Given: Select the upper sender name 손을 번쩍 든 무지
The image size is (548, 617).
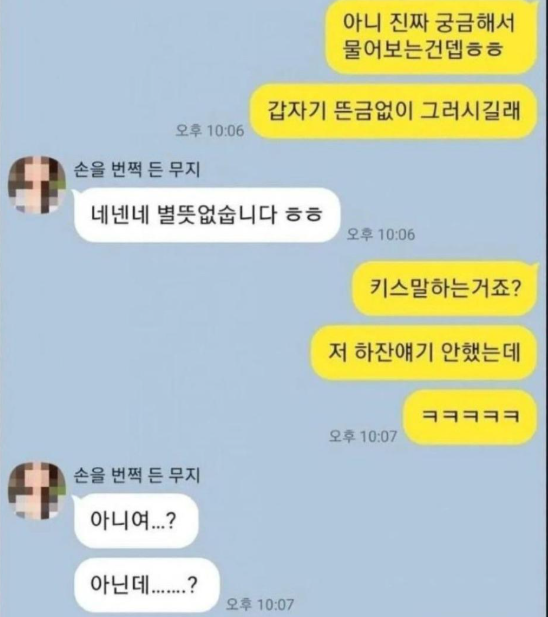Looking at the screenshot, I should [137, 170].
